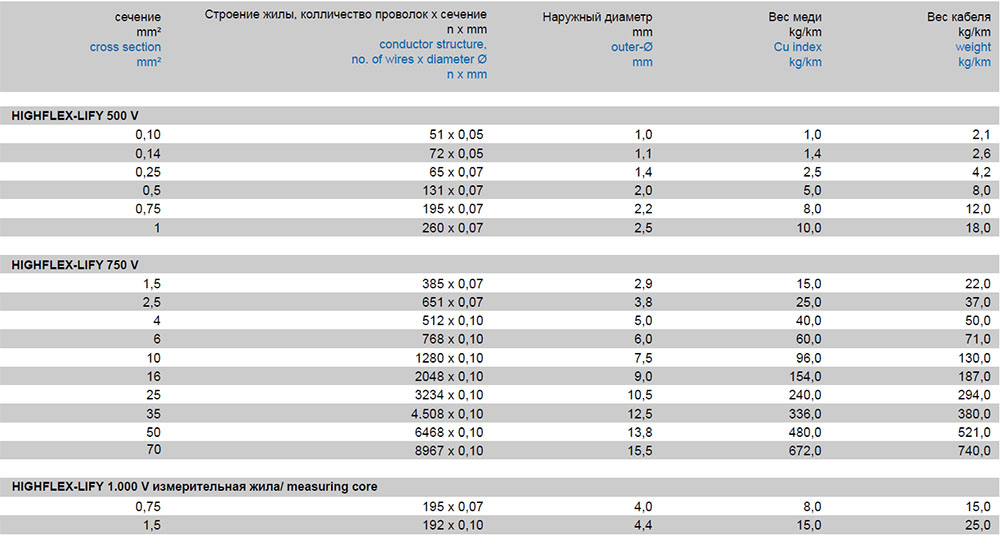Select conductor structure cell '51 x 0,05'

[456, 135]
